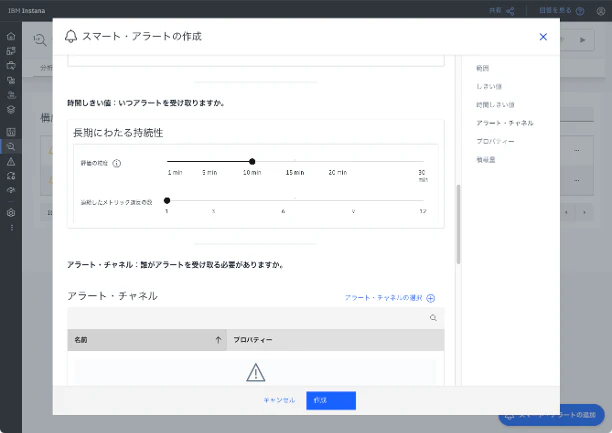
Task: Click the bell icon in the dialog title
Action: pos(71,36)
